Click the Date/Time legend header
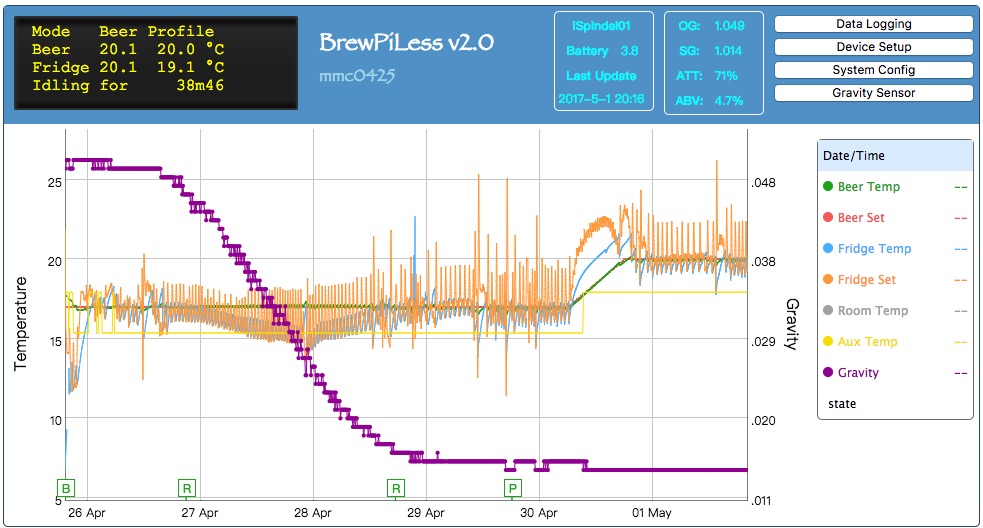The height and width of the screenshot is (528, 983). pyautogui.click(x=853, y=156)
